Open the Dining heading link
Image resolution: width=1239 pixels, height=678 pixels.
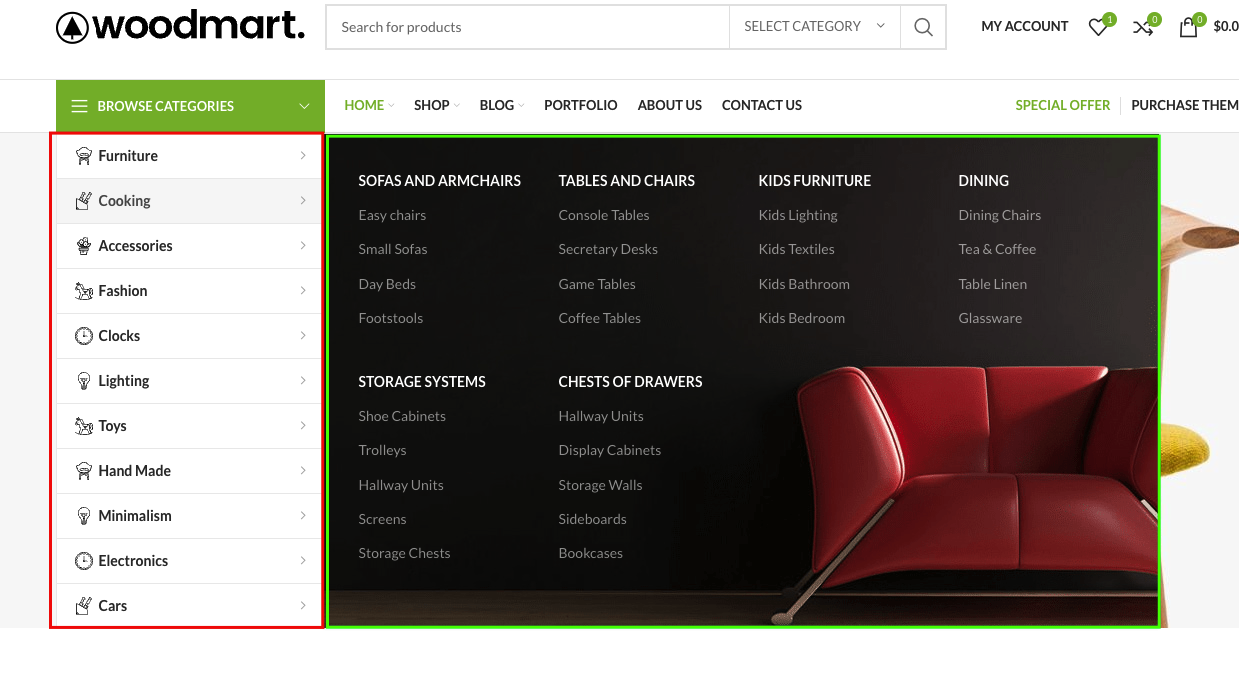click(984, 181)
